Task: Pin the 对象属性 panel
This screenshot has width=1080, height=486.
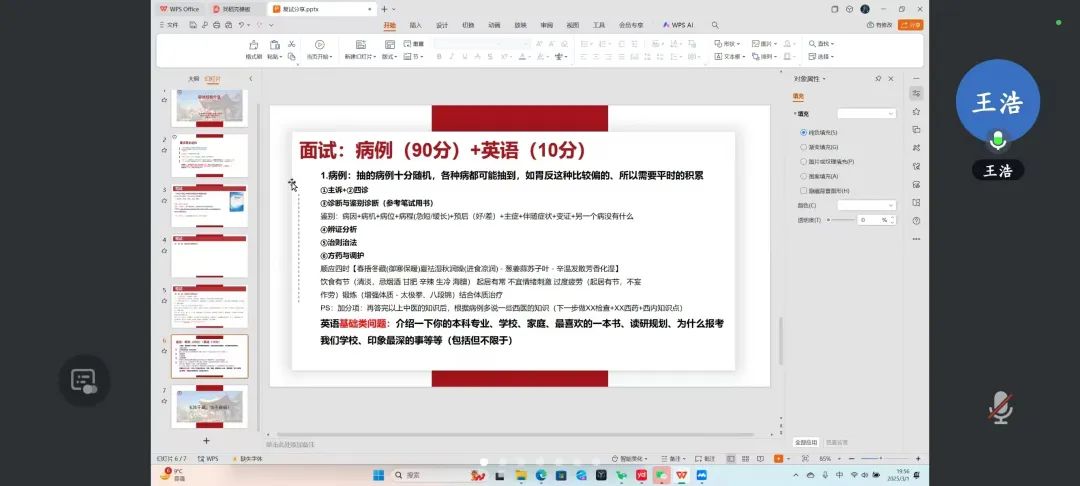Action: (878, 78)
